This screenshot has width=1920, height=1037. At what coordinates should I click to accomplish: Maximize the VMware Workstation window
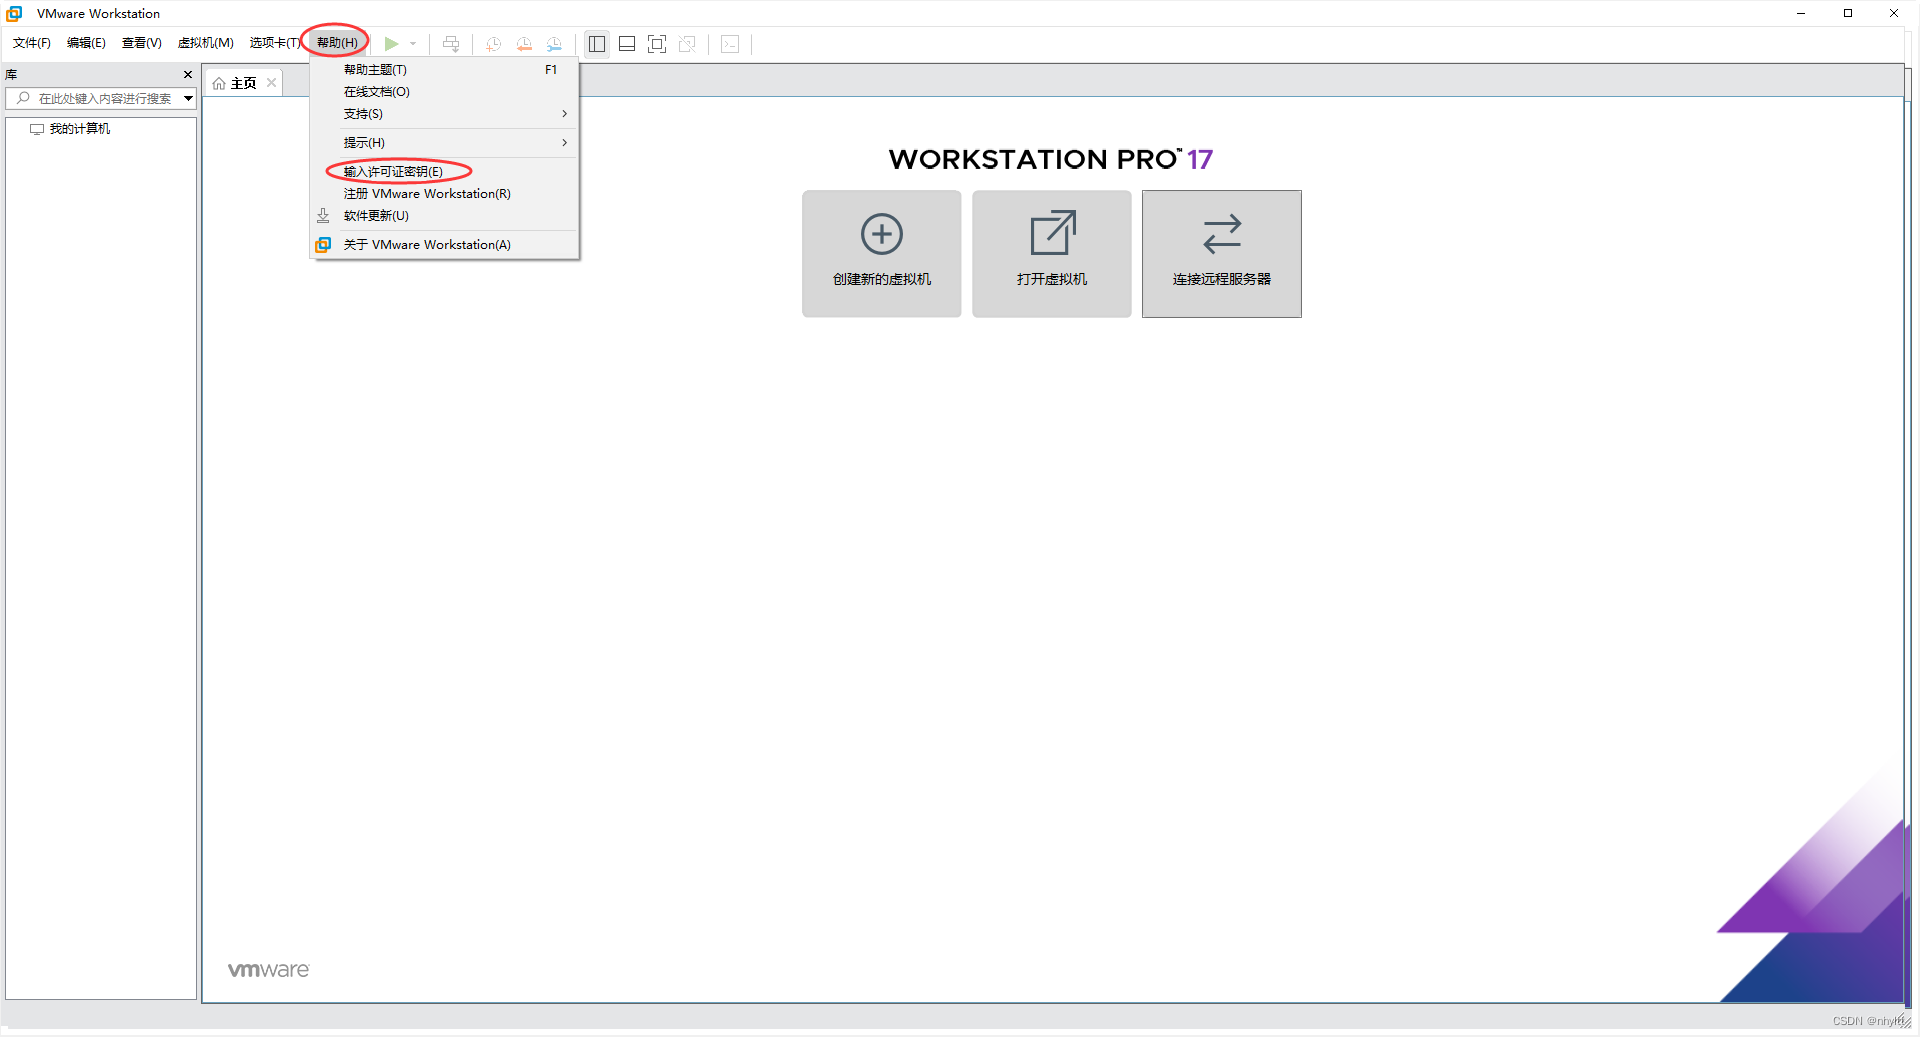(x=1848, y=13)
